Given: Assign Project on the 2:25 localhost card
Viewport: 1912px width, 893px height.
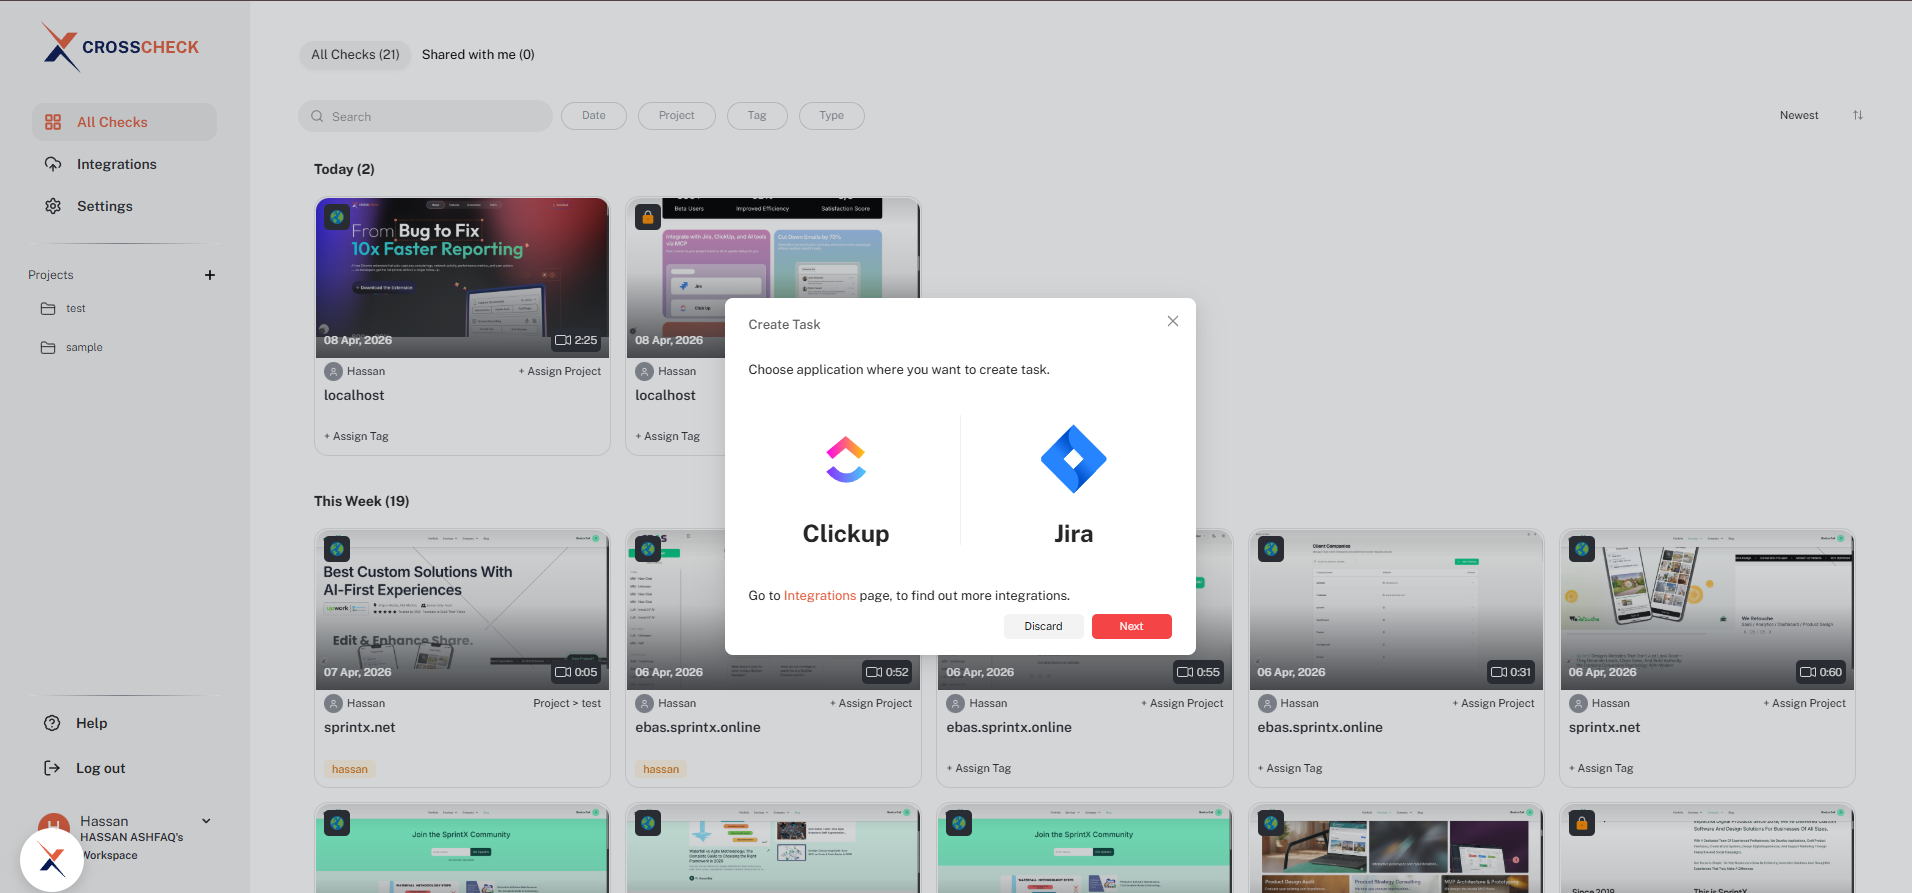Looking at the screenshot, I should (x=560, y=371).
